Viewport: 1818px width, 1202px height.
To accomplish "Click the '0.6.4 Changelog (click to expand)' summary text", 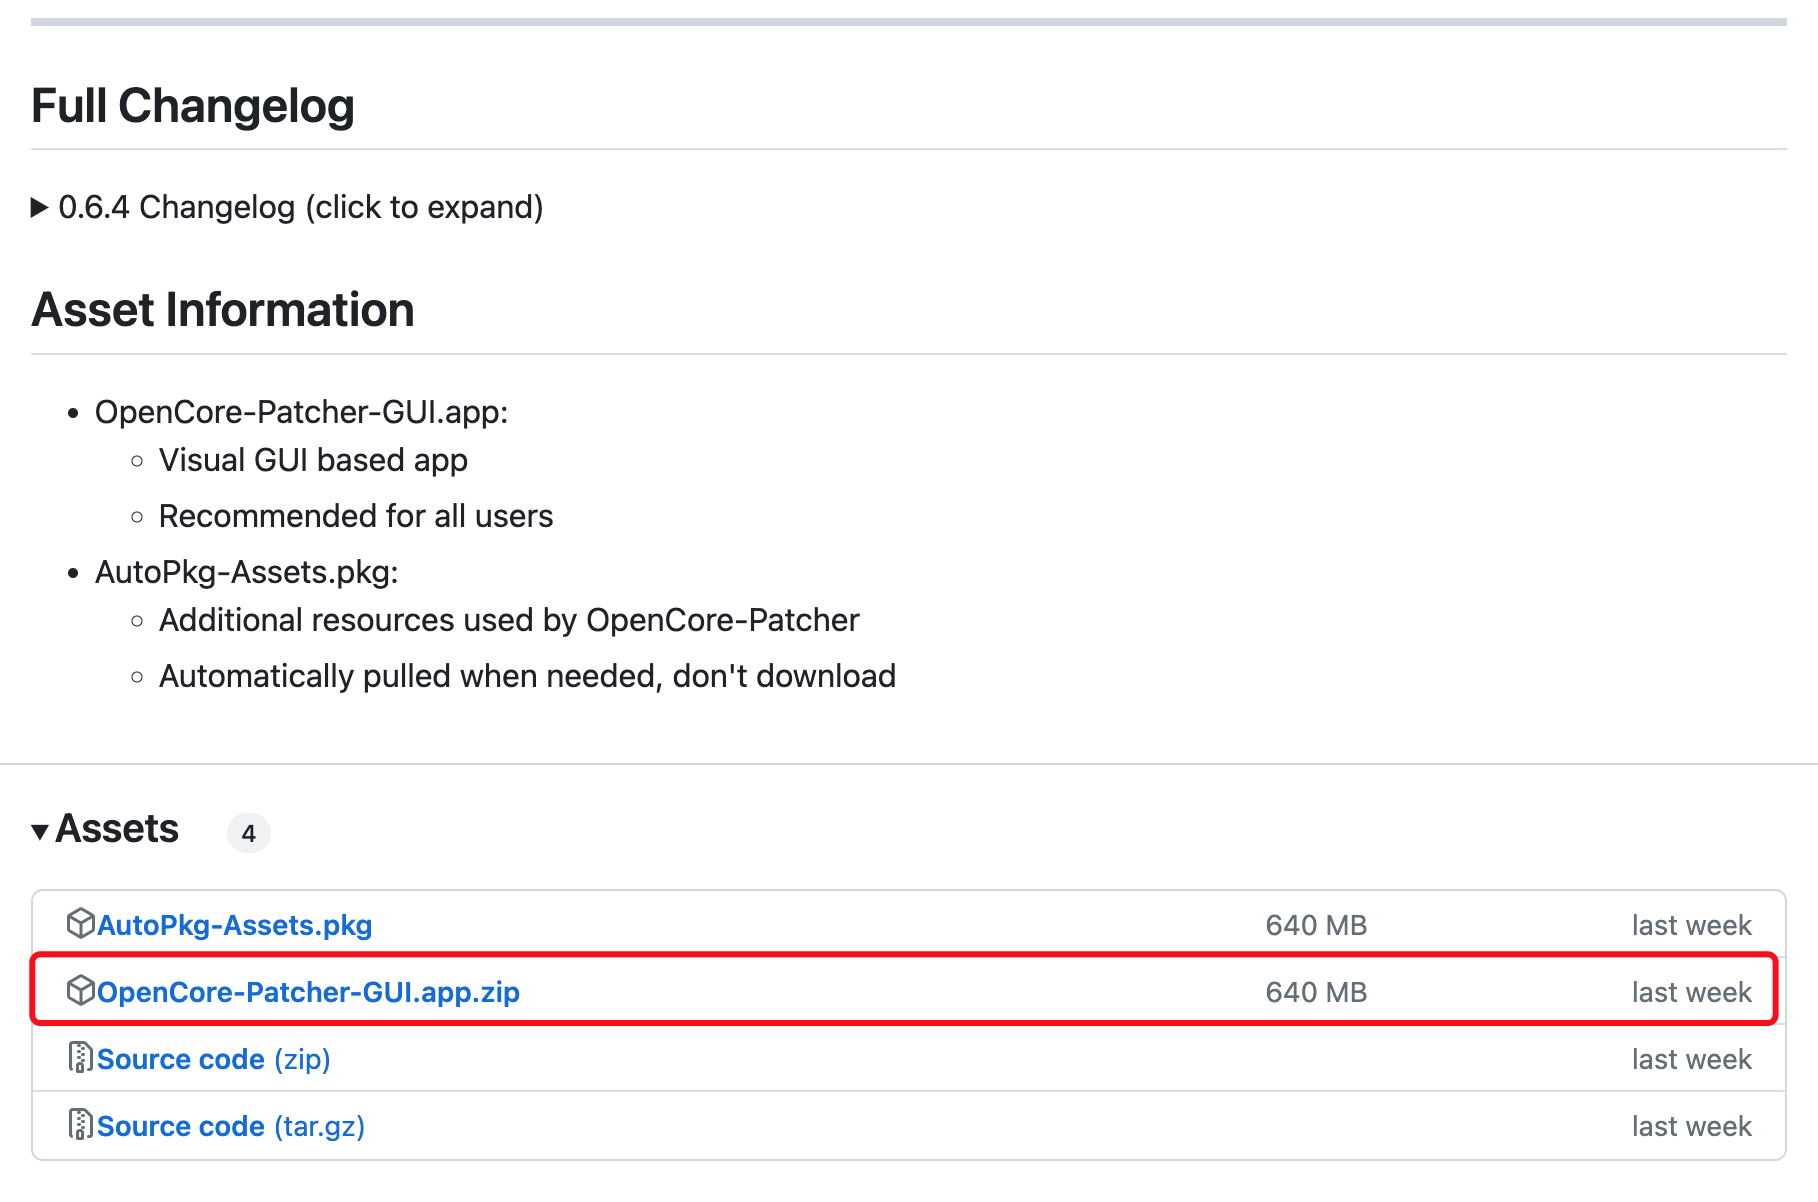I will (x=300, y=208).
